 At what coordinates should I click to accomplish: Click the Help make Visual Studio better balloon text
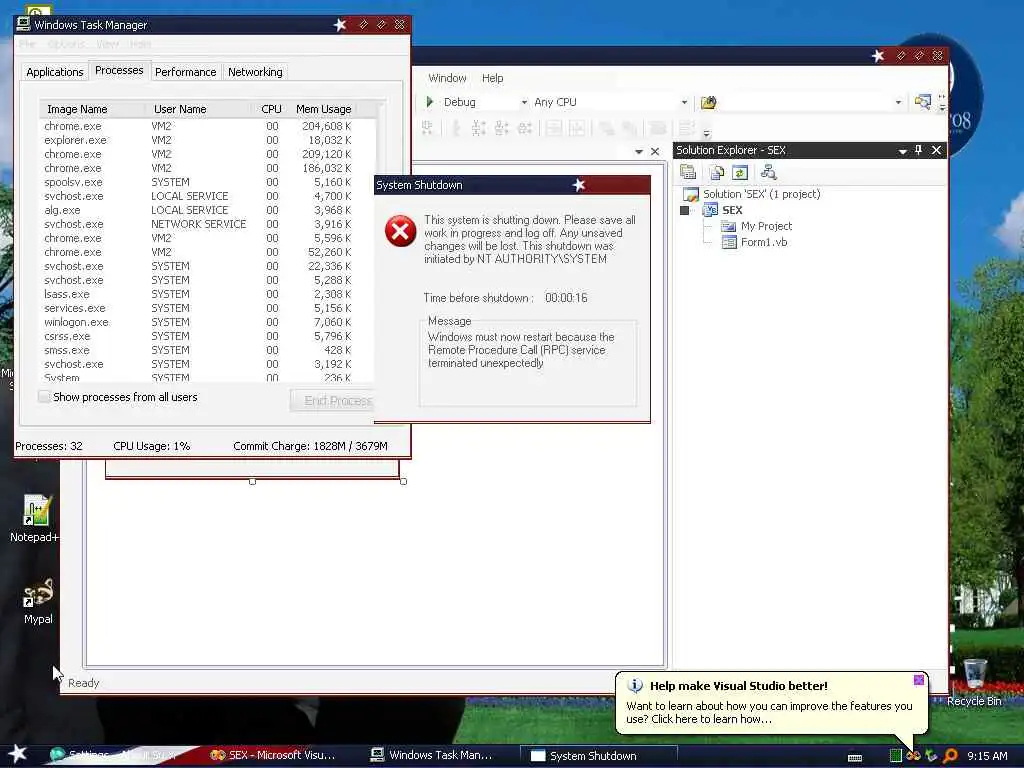739,686
